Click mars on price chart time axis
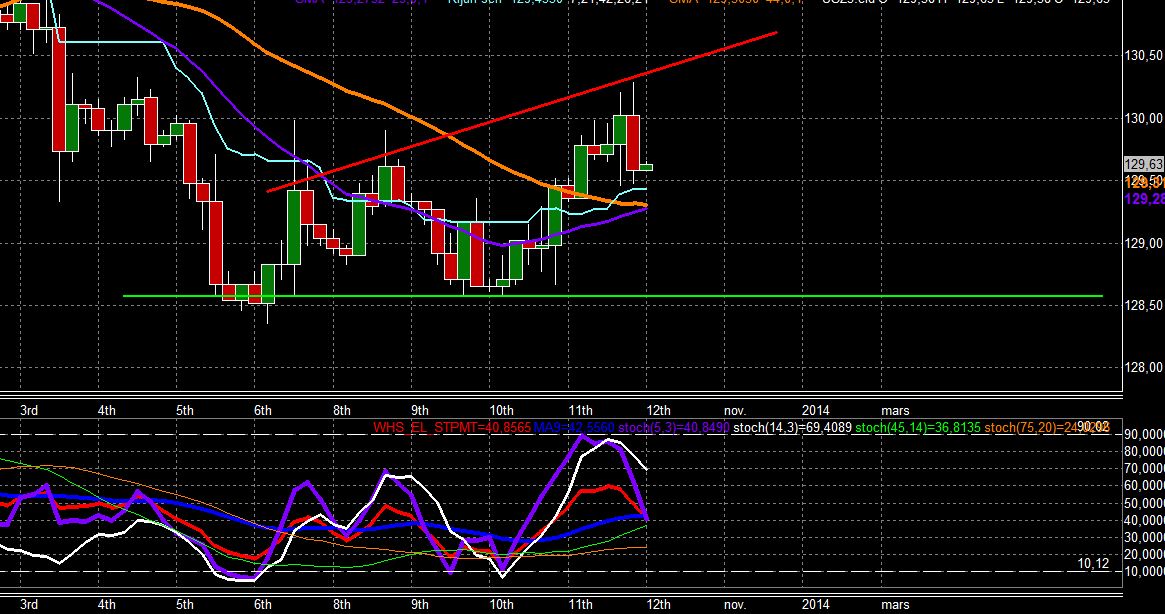This screenshot has width=1165, height=614. click(x=895, y=410)
